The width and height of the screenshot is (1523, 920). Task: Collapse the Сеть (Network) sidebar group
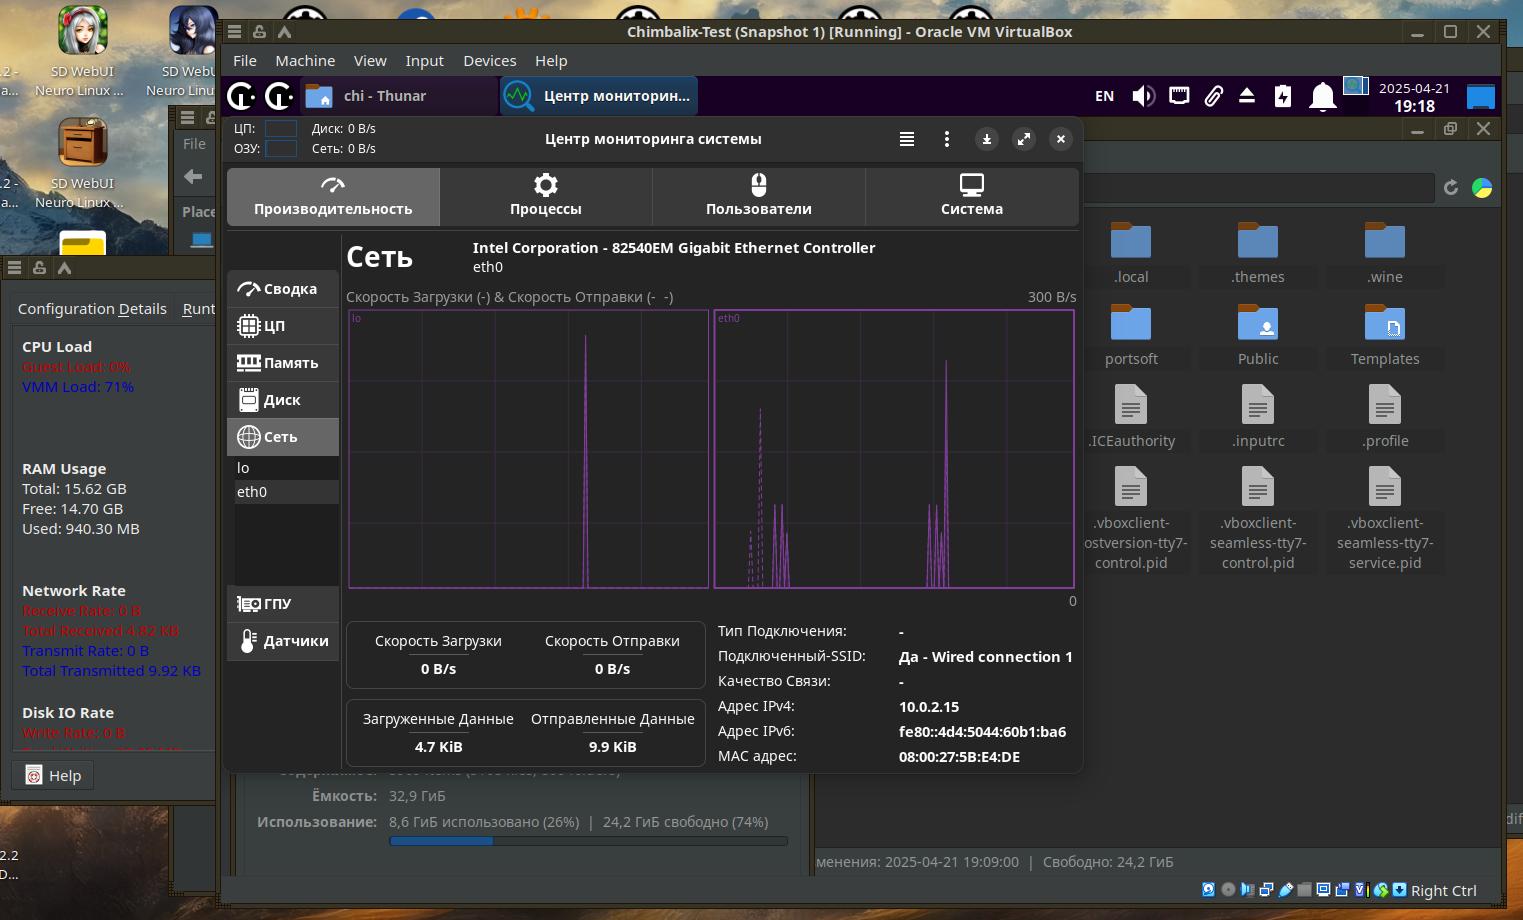coord(282,437)
